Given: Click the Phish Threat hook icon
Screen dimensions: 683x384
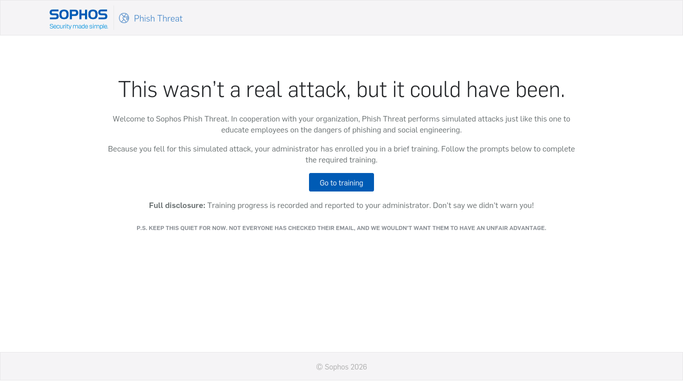Looking at the screenshot, I should (x=124, y=18).
